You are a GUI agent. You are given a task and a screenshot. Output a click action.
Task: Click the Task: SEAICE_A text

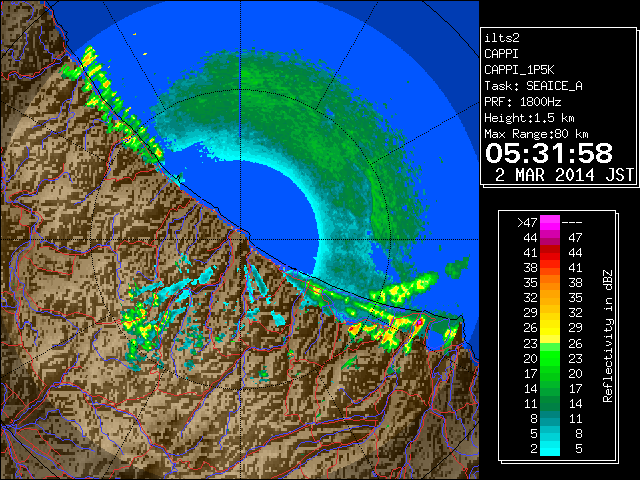(x=533, y=86)
